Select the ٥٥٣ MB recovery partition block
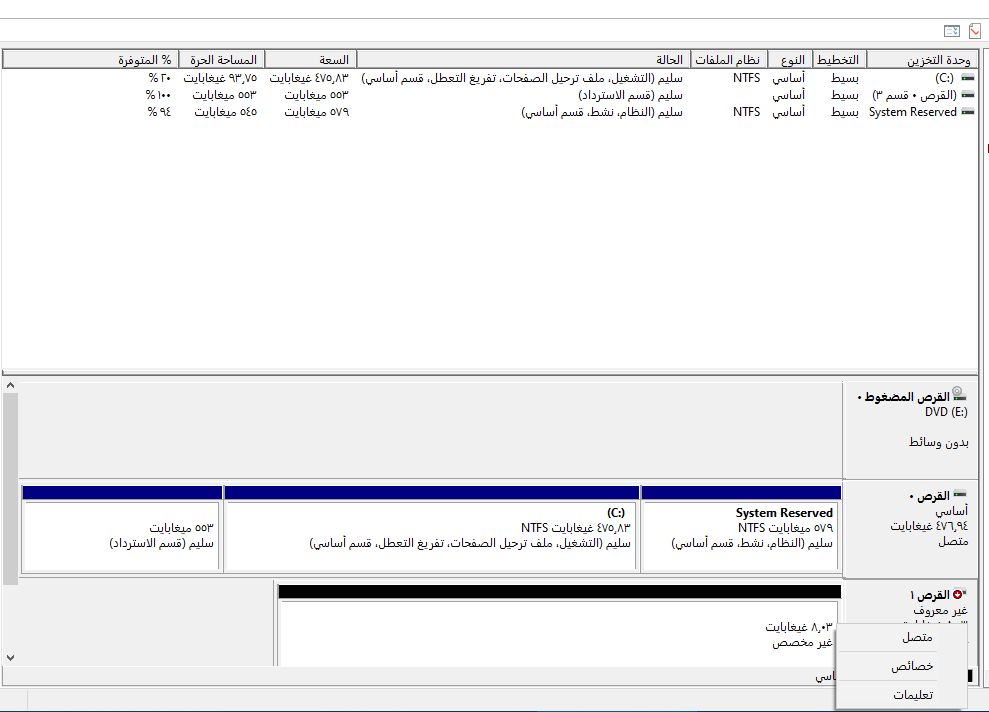This screenshot has width=989, height=712. pos(122,528)
